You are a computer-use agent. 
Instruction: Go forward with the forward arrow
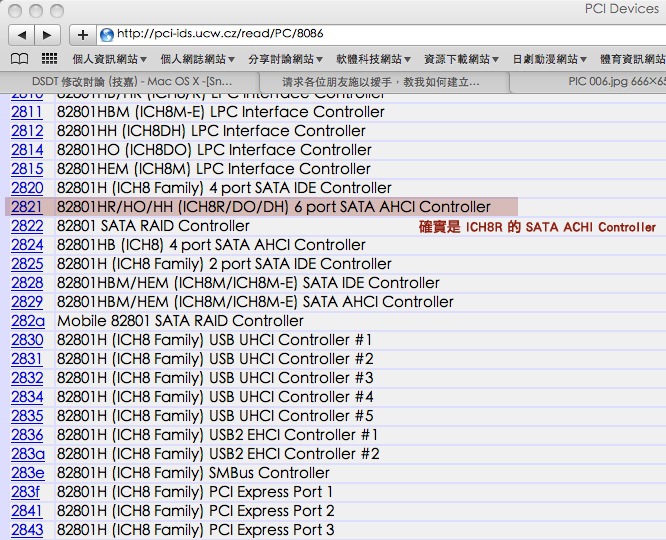click(x=48, y=34)
